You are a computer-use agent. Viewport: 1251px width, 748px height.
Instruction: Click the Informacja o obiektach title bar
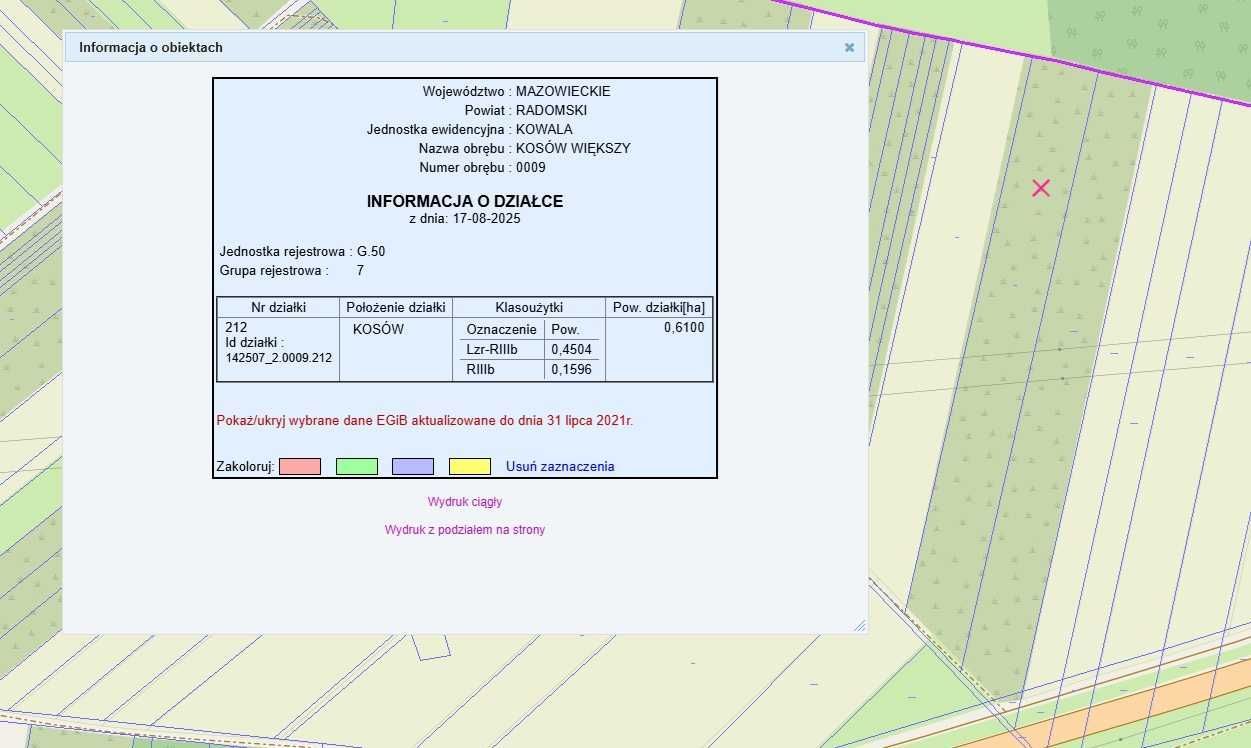[465, 47]
